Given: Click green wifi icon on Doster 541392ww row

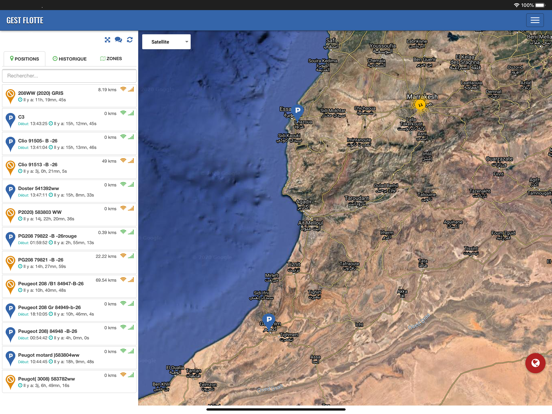Looking at the screenshot, I should [x=123, y=184].
